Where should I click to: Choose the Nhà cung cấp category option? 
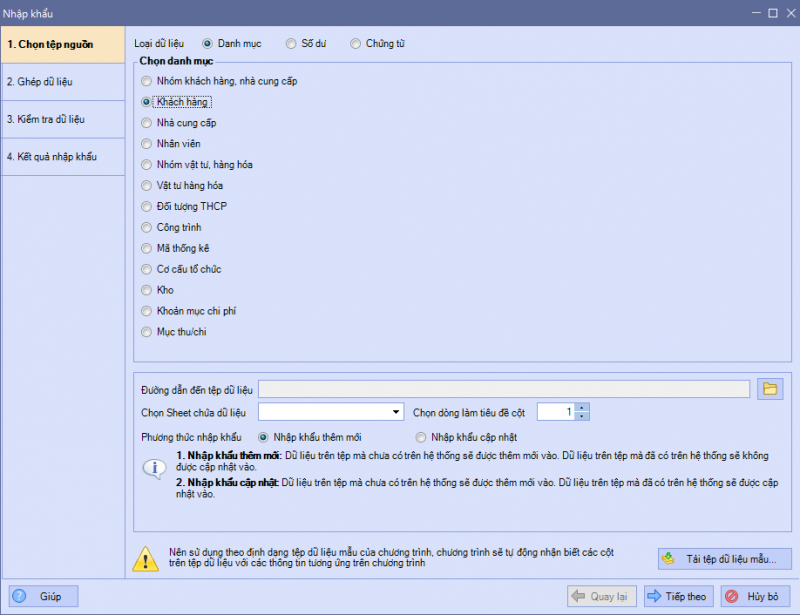pyautogui.click(x=148, y=123)
